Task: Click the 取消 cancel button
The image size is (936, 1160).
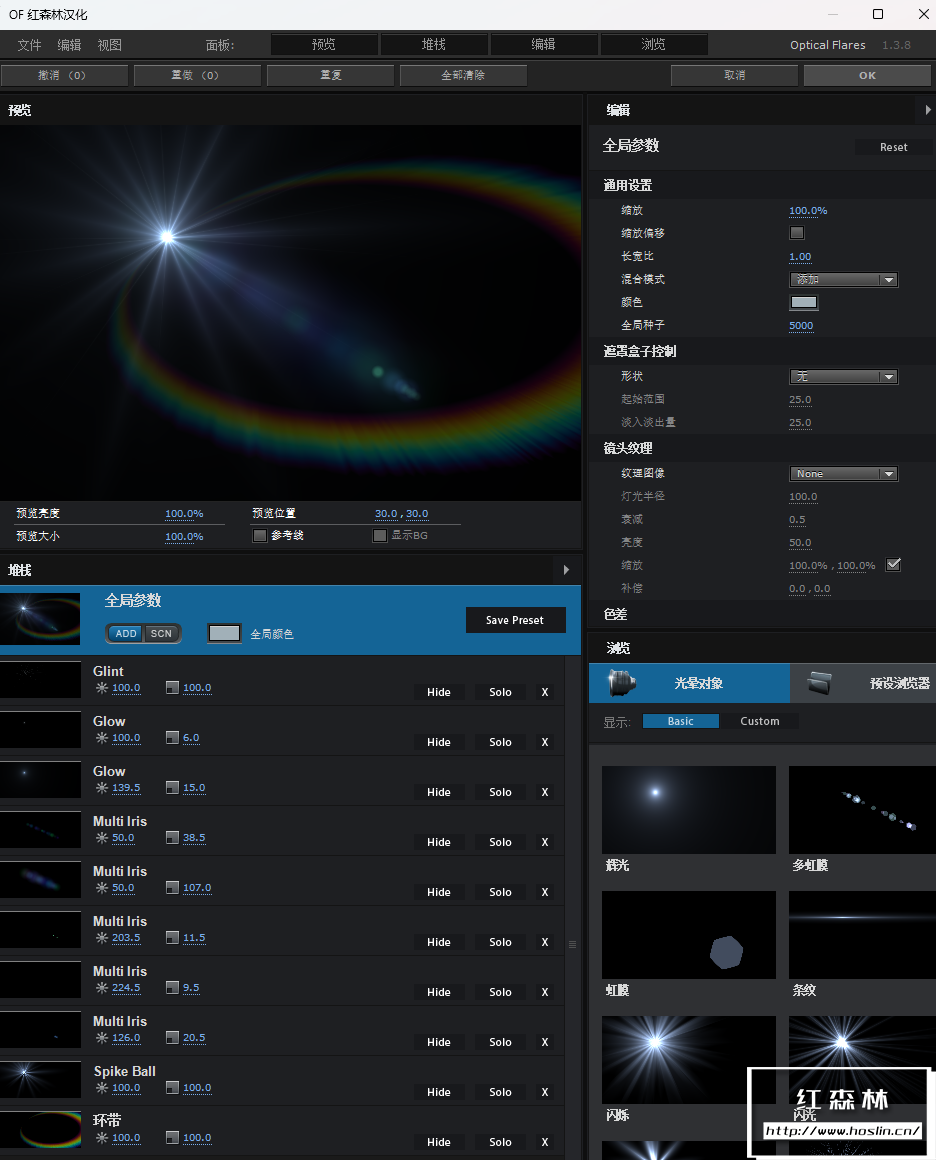Action: click(x=735, y=75)
